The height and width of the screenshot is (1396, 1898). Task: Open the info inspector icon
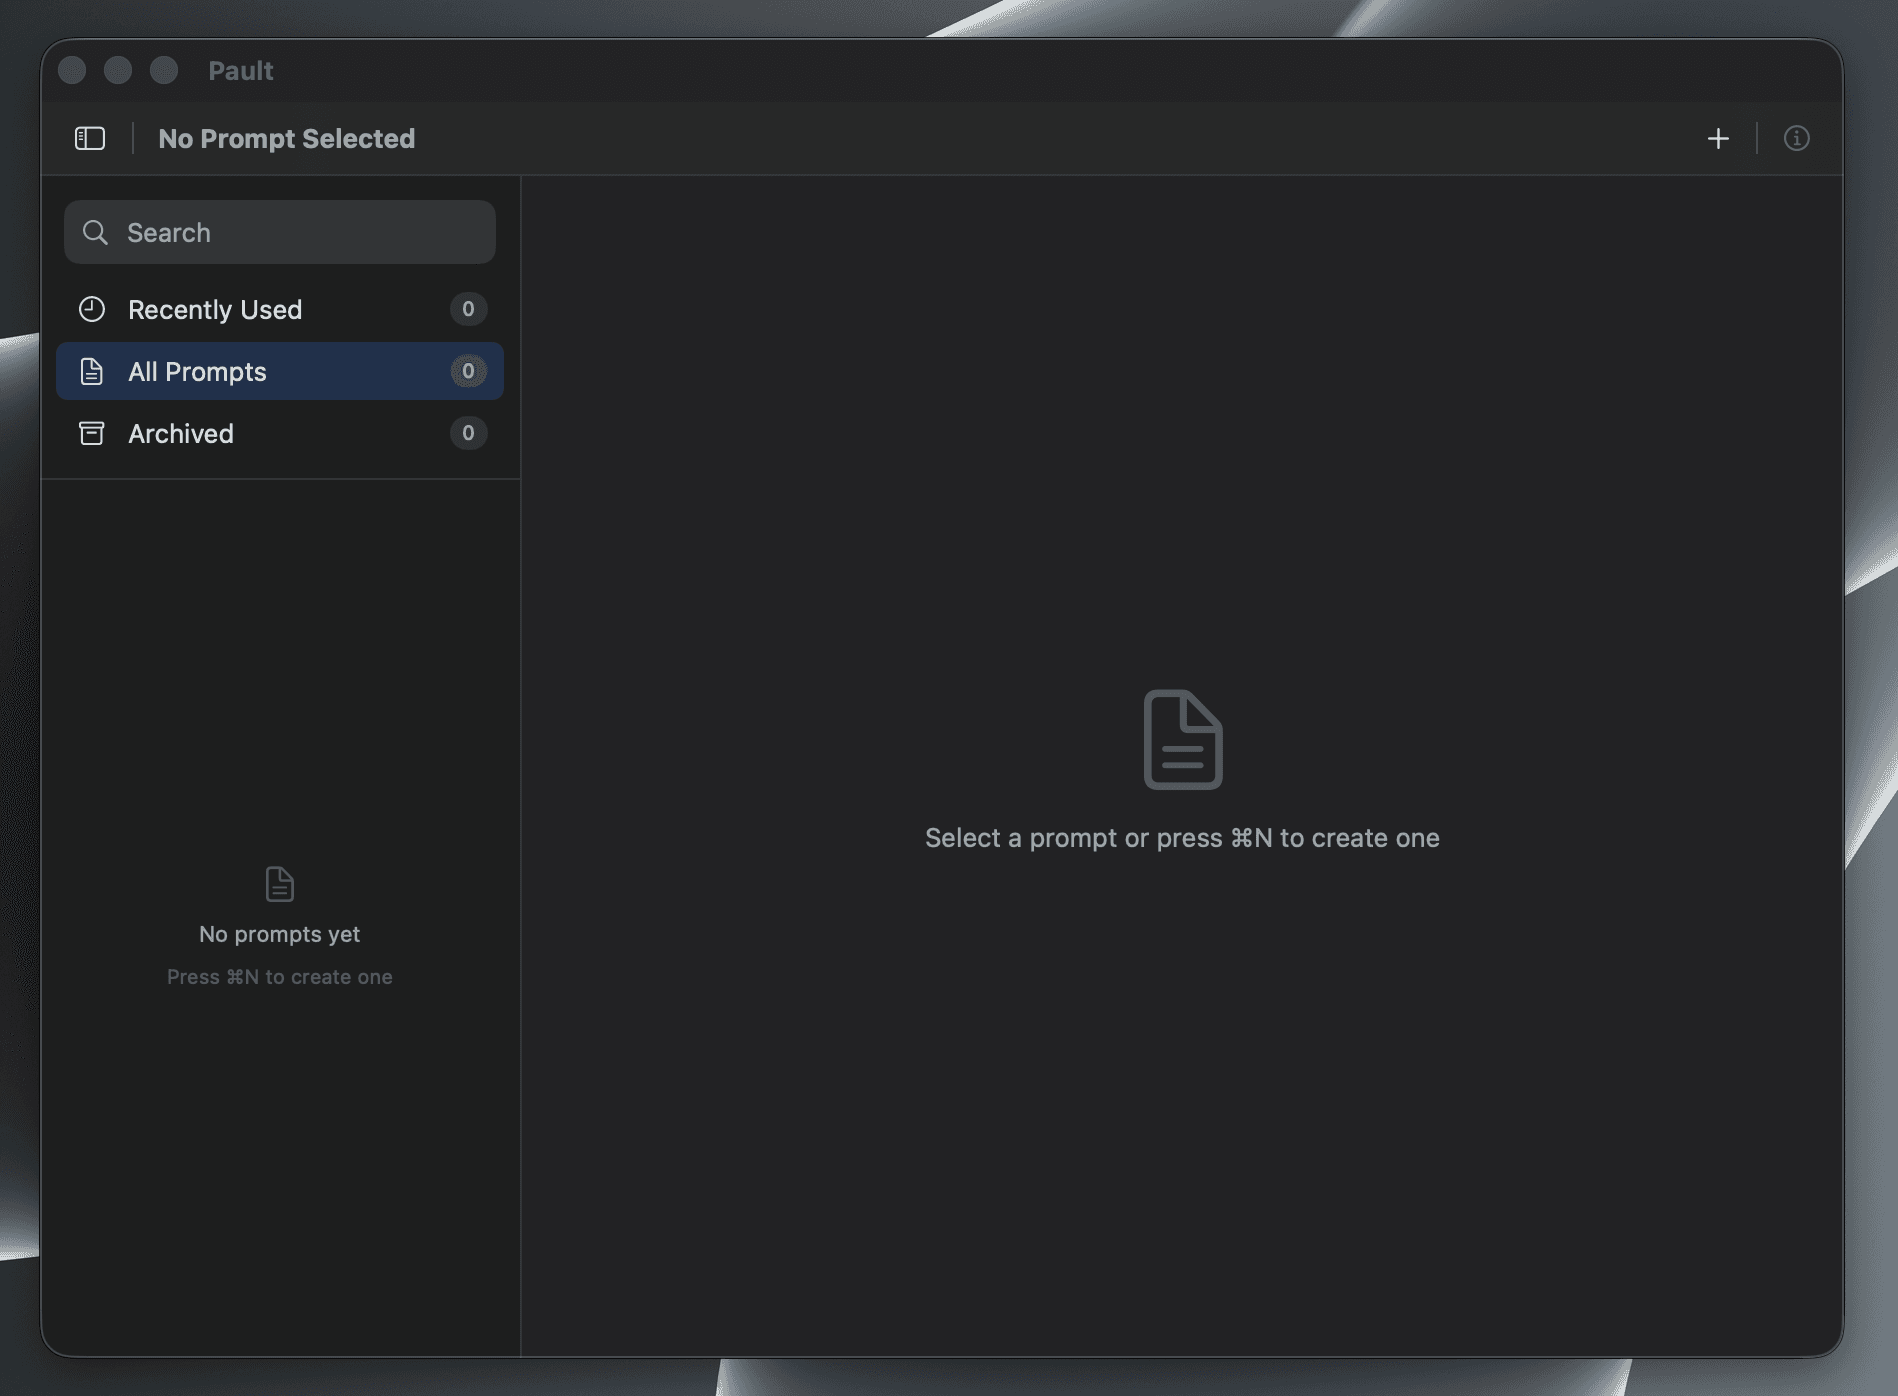click(x=1796, y=138)
